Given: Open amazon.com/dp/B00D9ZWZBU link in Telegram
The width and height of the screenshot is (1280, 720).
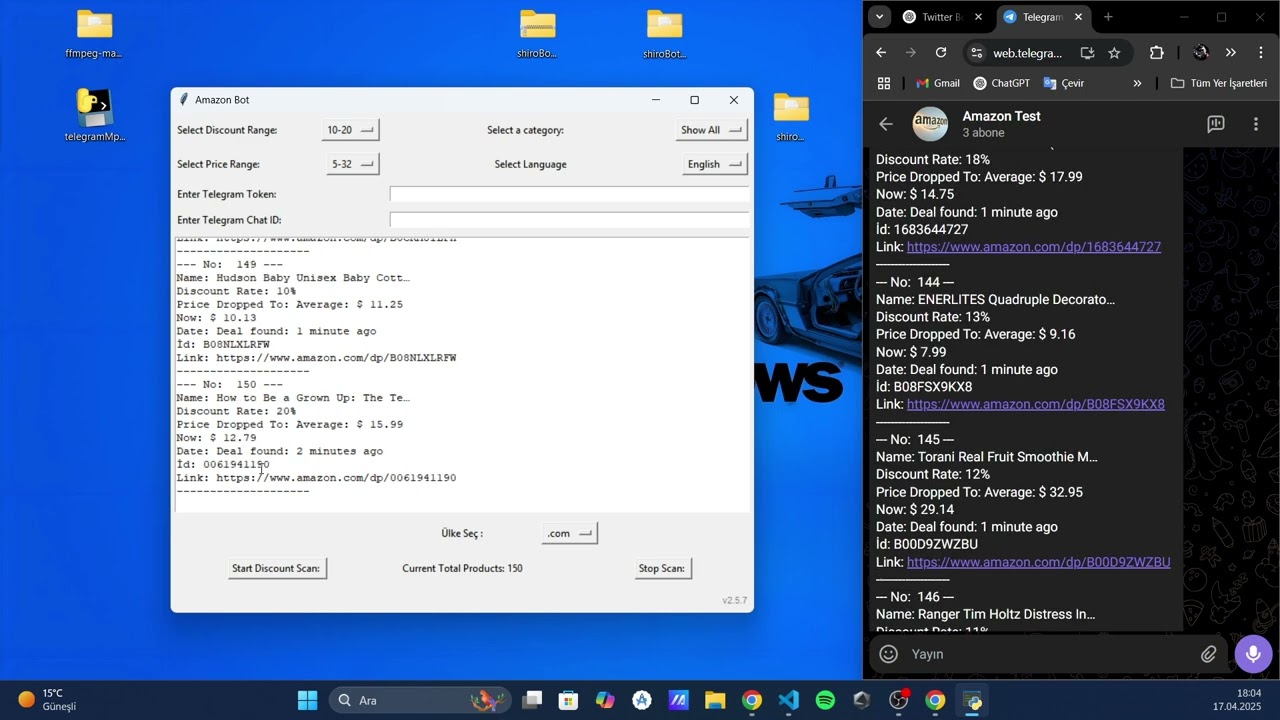Looking at the screenshot, I should tap(1039, 562).
